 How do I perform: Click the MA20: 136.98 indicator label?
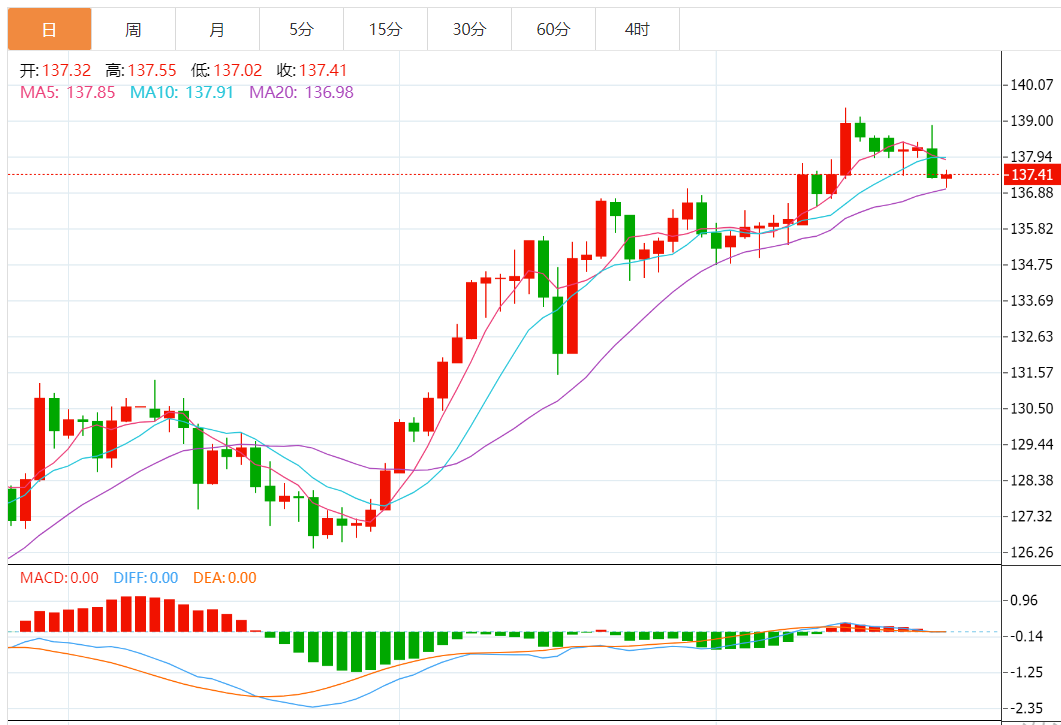[301, 92]
